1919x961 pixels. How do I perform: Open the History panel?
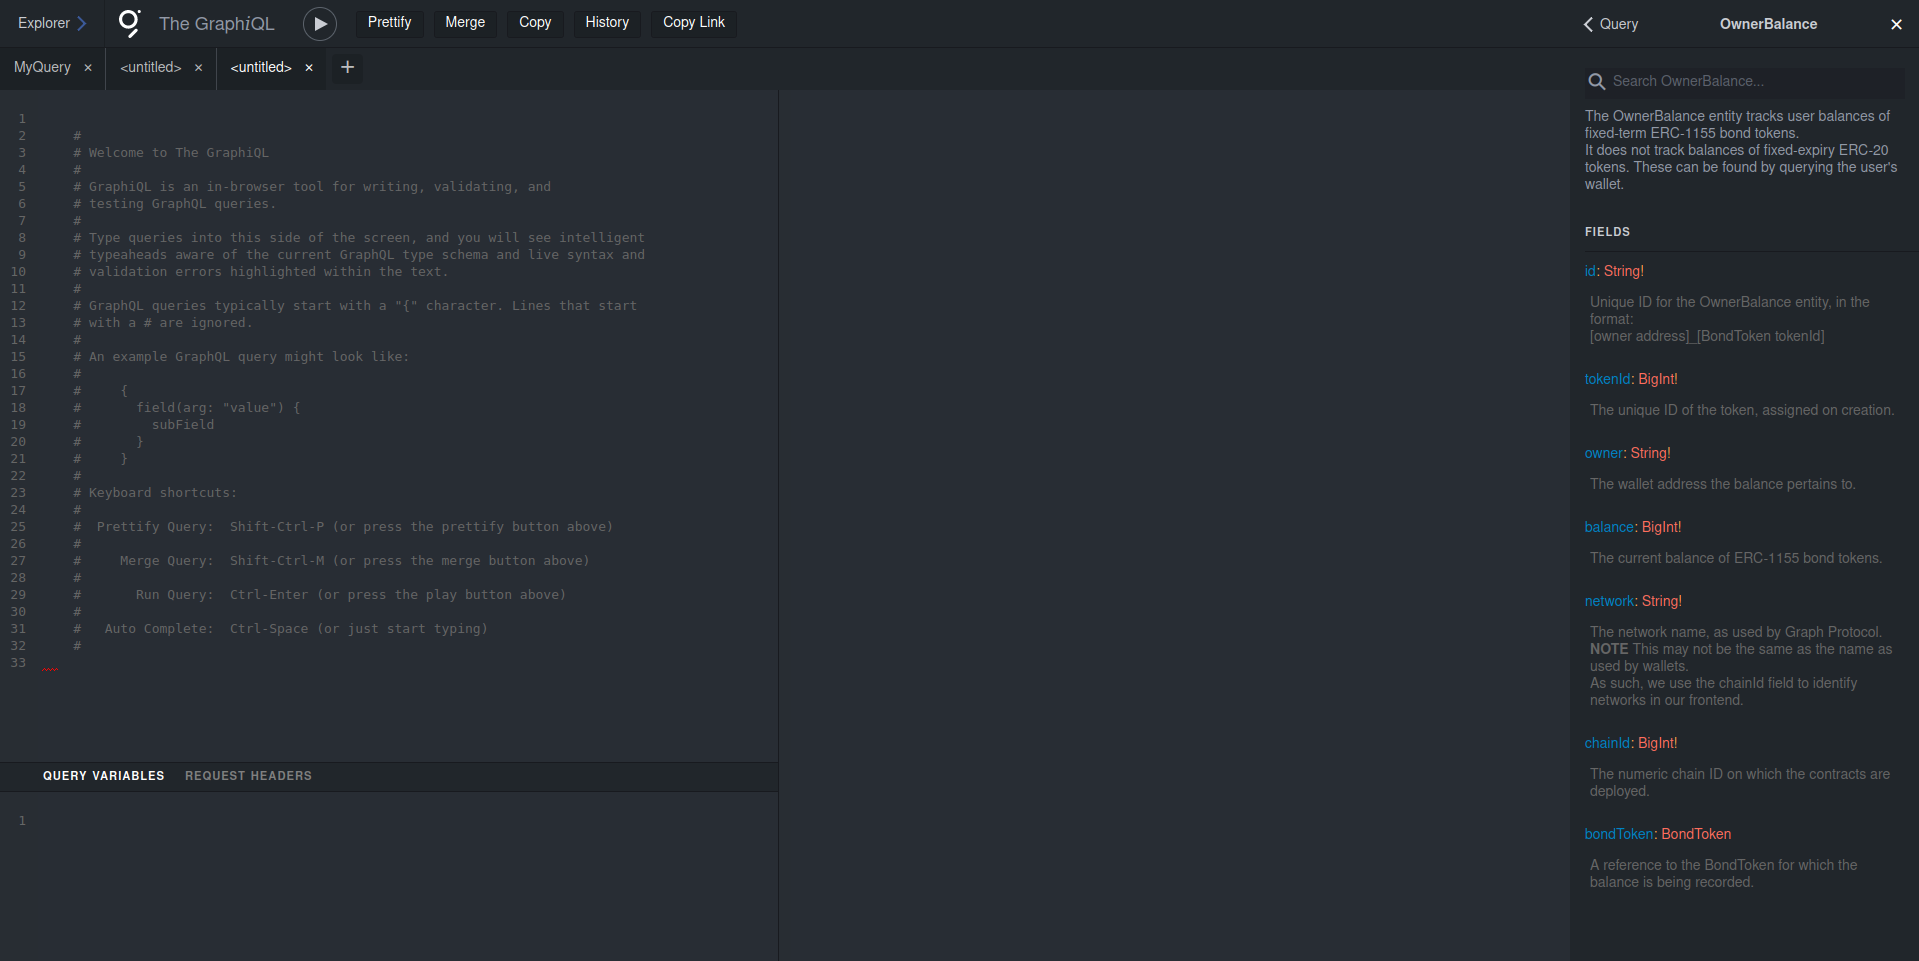tap(607, 23)
